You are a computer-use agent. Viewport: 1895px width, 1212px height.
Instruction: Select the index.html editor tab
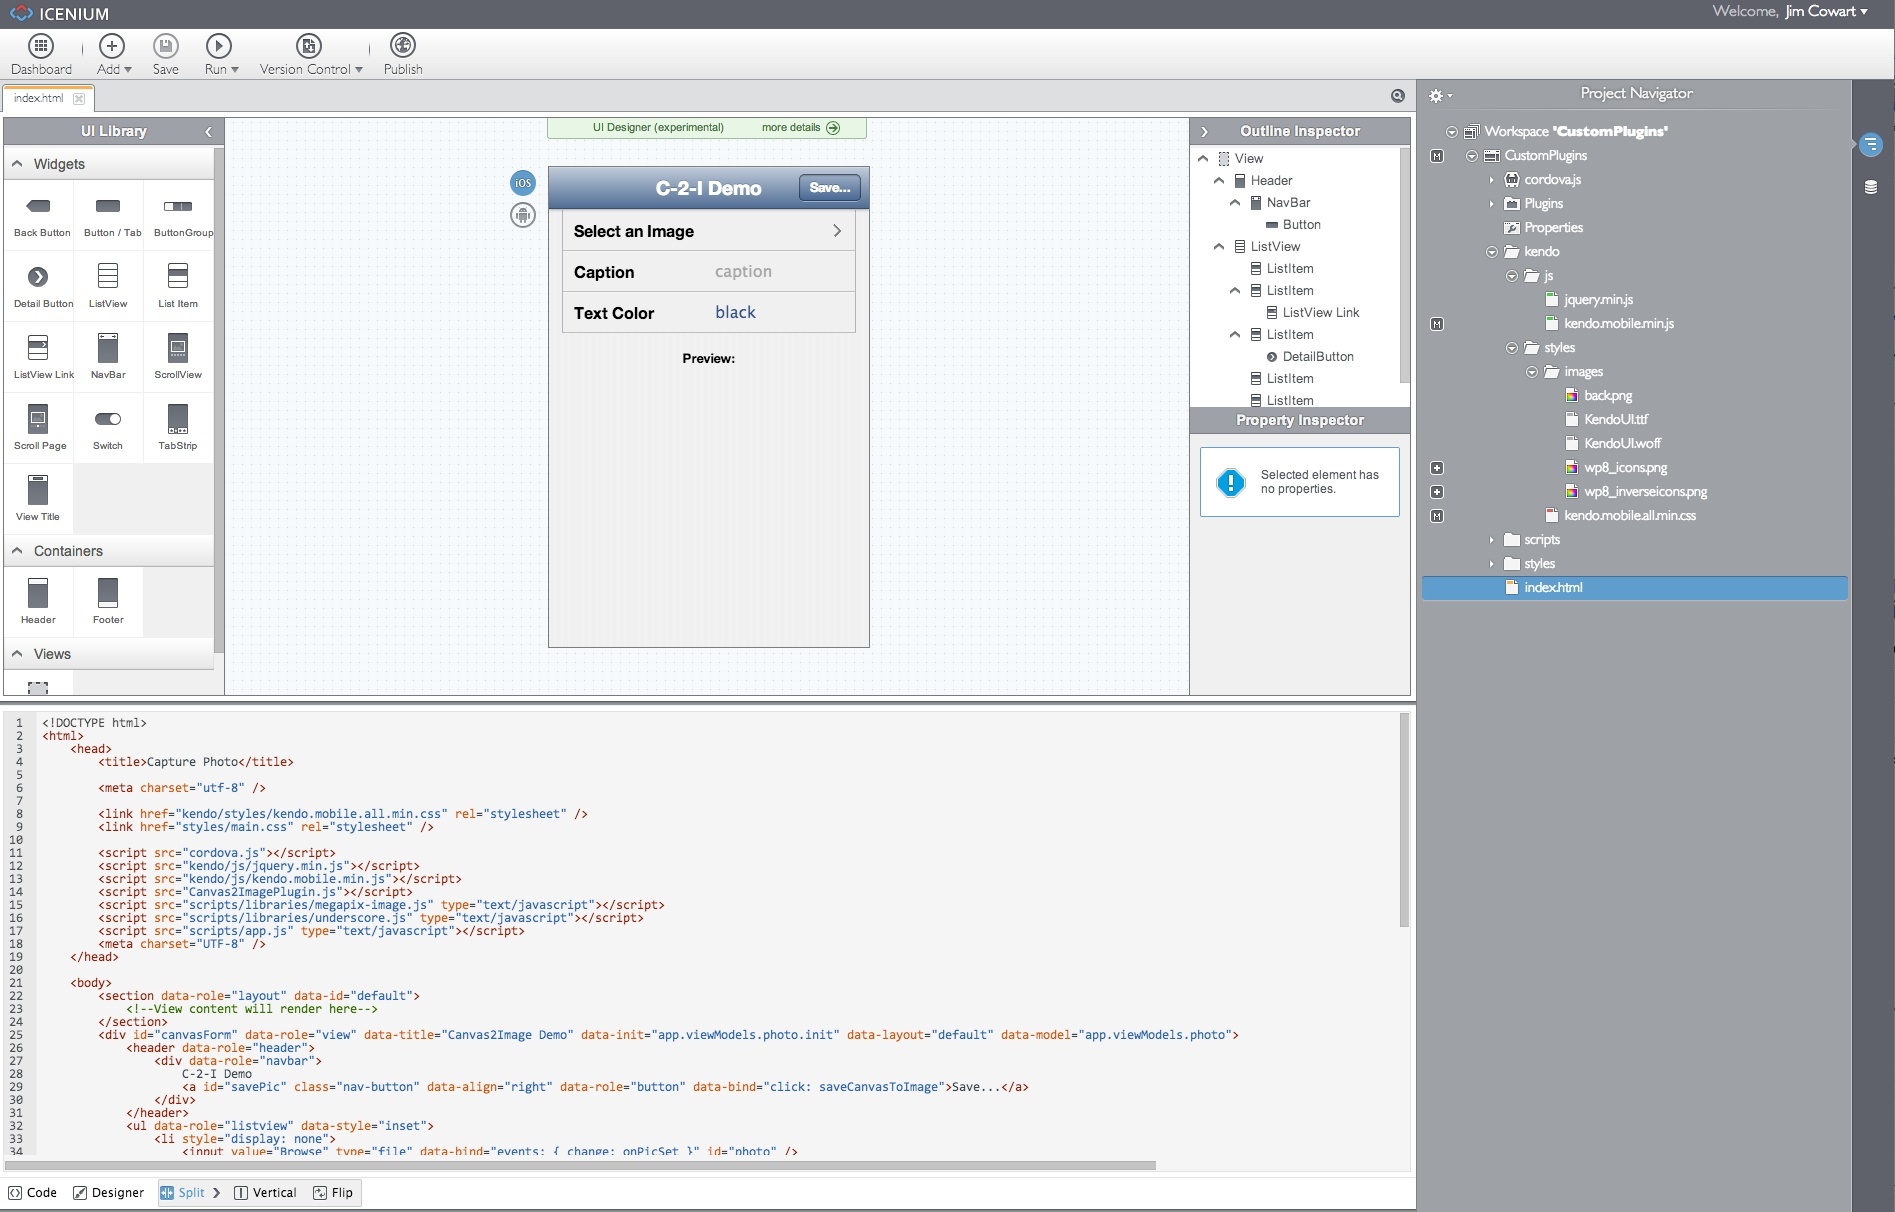pyautogui.click(x=38, y=98)
